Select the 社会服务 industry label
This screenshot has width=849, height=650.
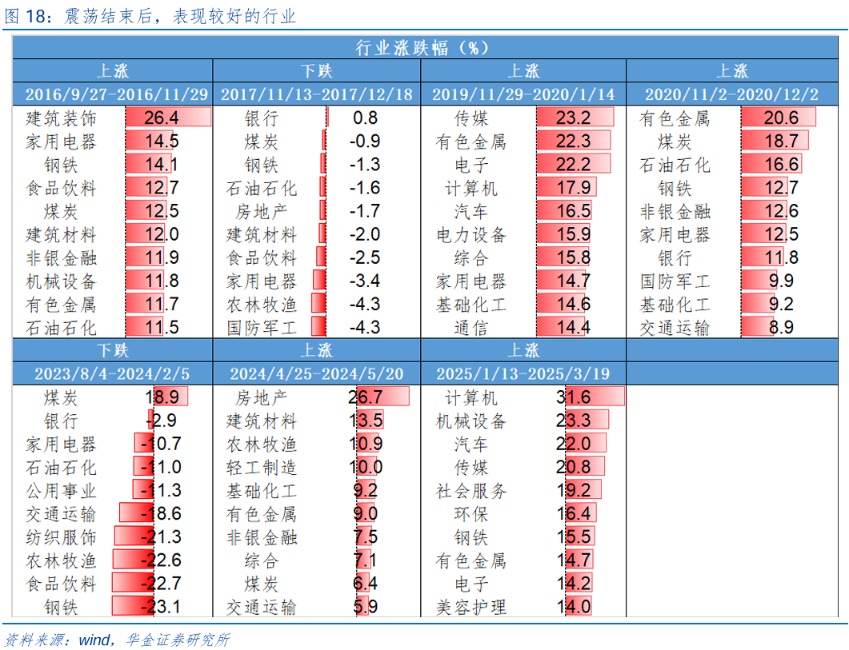tap(471, 491)
